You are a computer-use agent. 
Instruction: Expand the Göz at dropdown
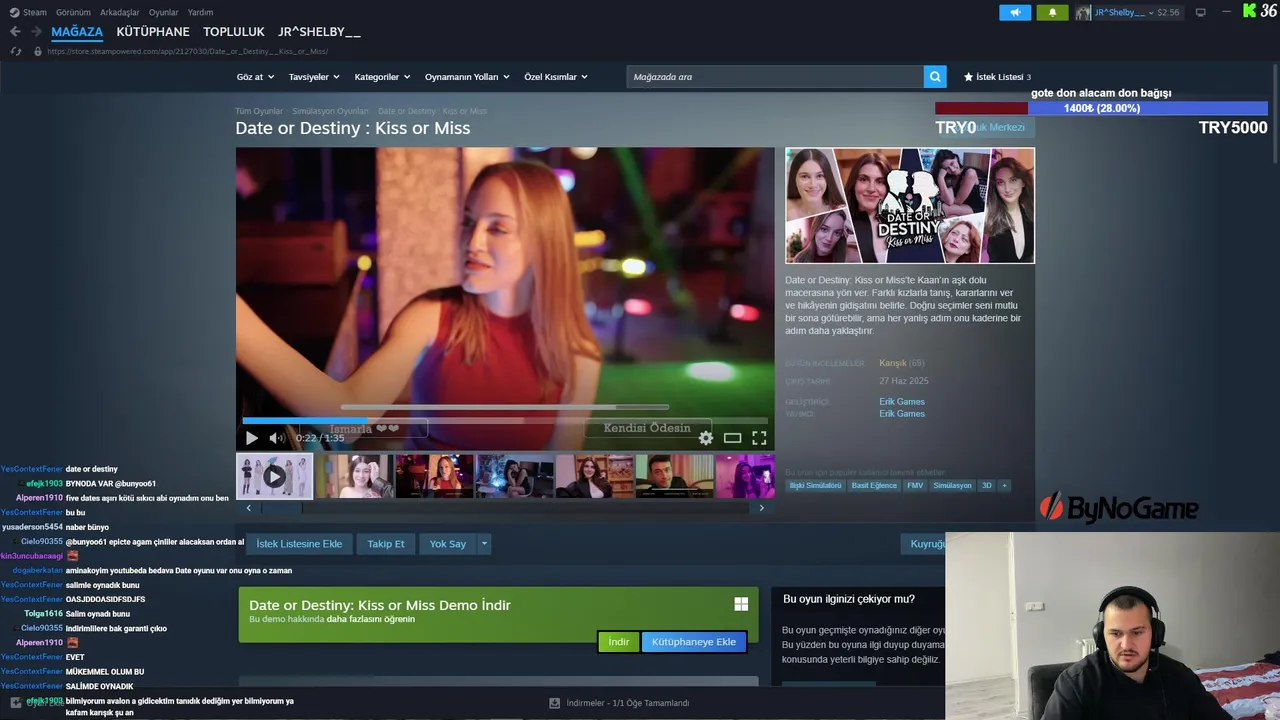coord(255,77)
